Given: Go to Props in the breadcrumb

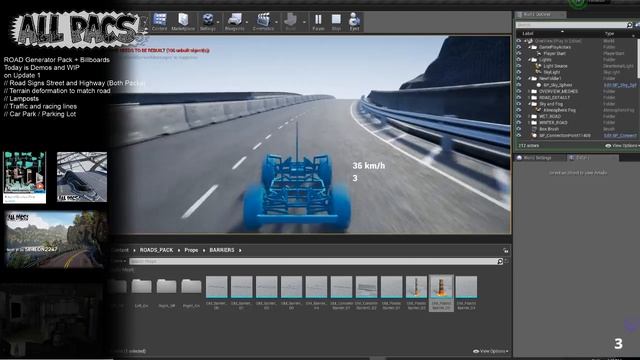Looking at the screenshot, I should coord(191,250).
